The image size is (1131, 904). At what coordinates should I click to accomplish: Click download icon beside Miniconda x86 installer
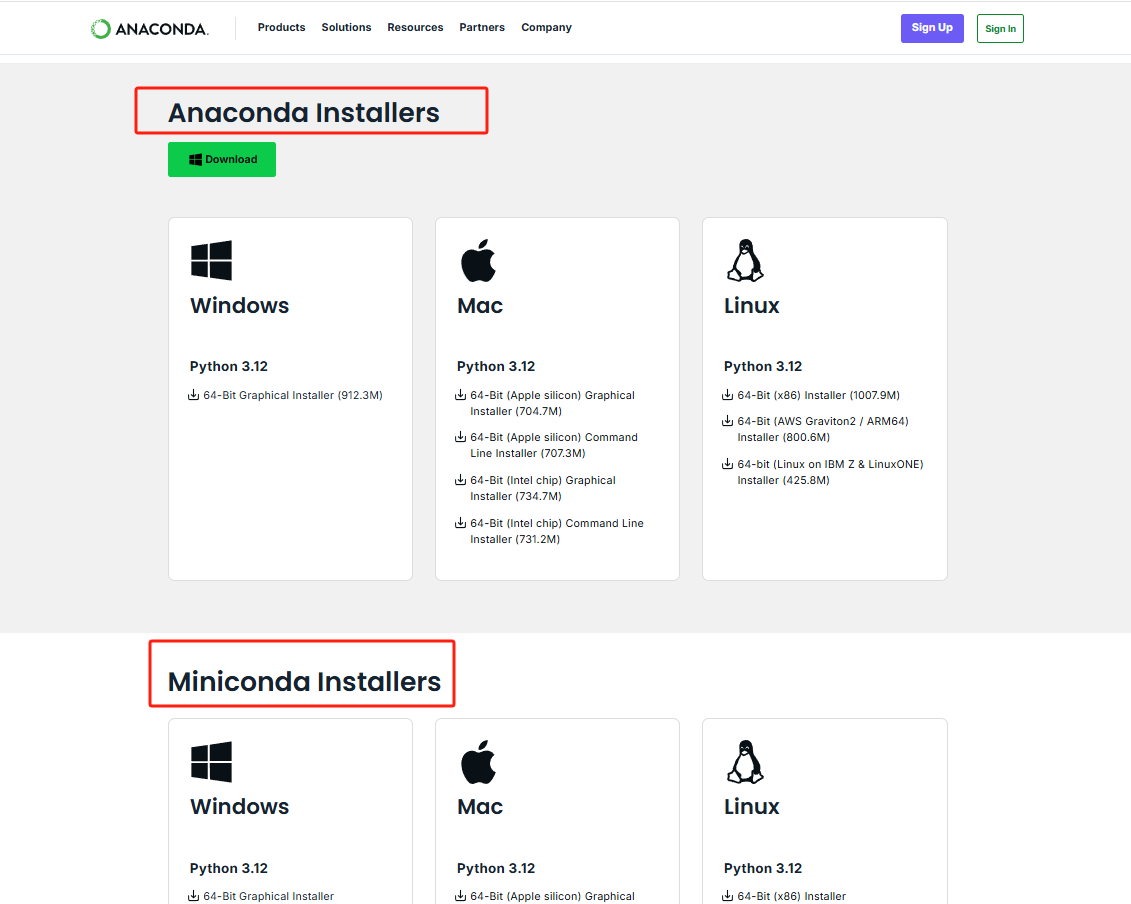(x=727, y=896)
